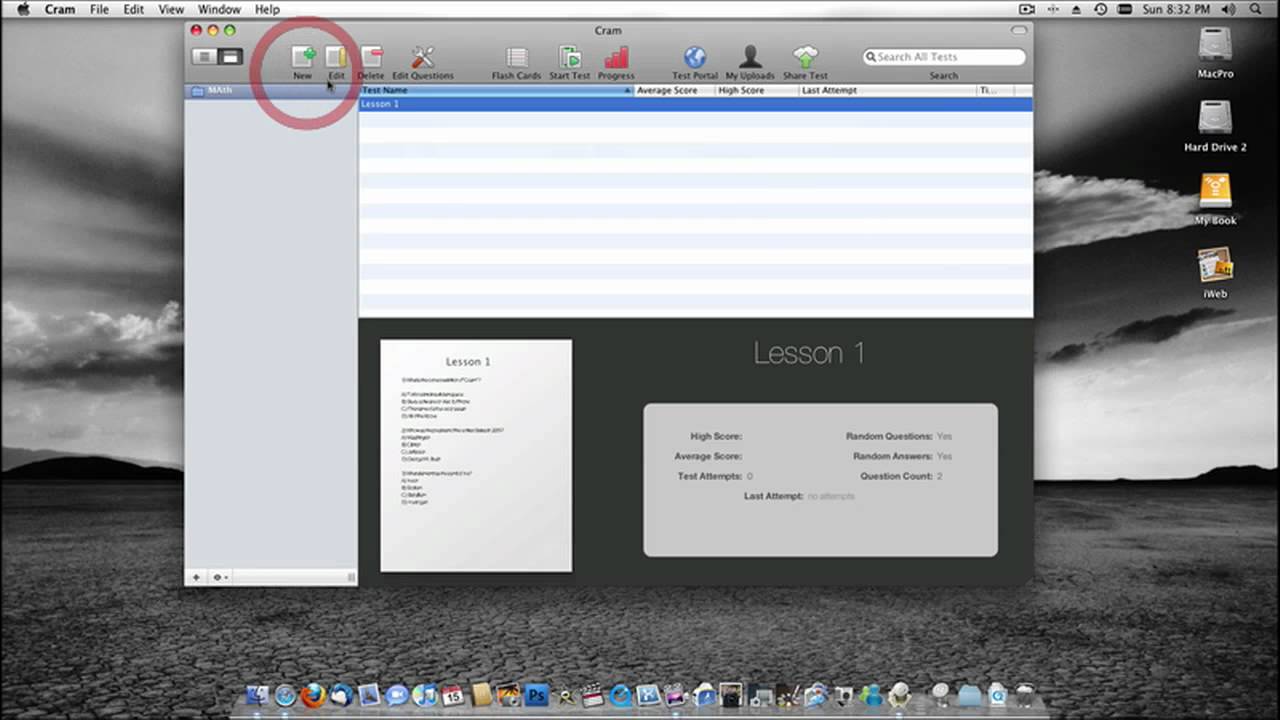Search All Tests field

[945, 57]
